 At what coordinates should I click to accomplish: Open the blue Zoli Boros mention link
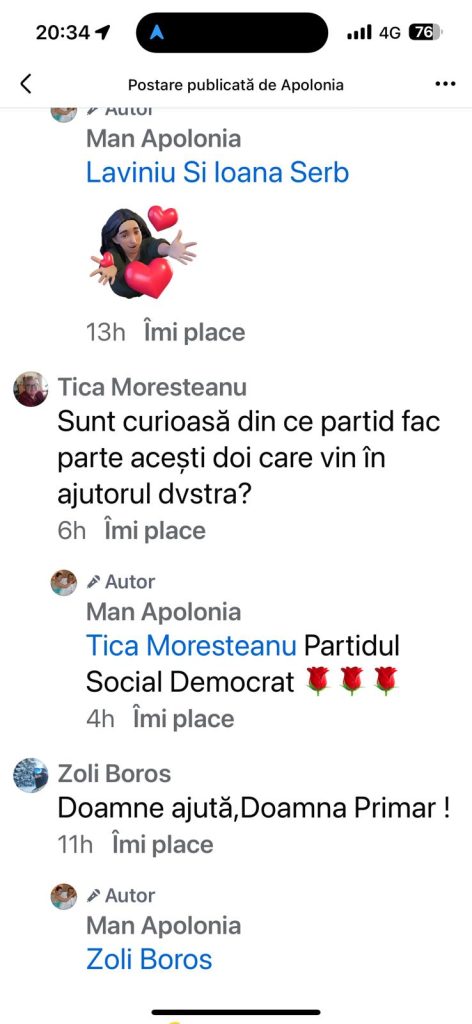(x=149, y=959)
